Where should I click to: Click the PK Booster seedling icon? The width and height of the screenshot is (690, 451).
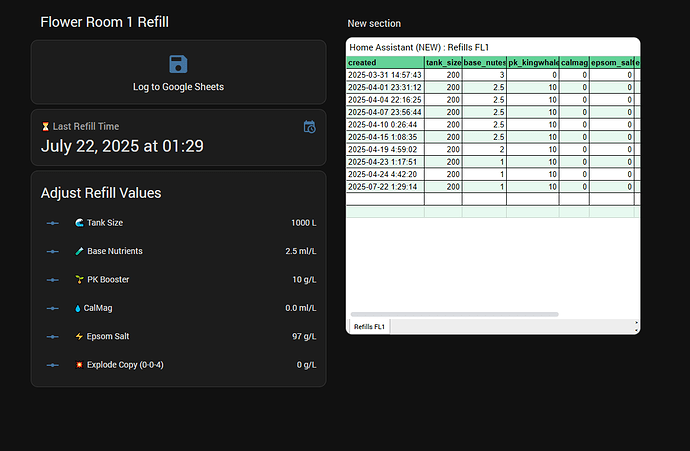click(79, 279)
